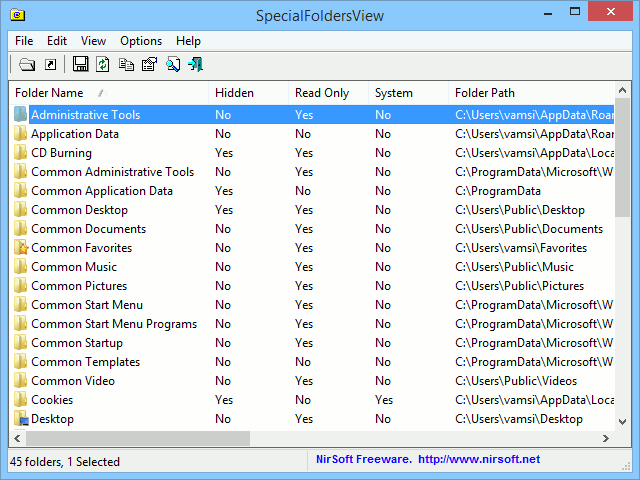This screenshot has width=640, height=480.
Task: Click the folder icon beside Common Video
Action: pos(20,381)
